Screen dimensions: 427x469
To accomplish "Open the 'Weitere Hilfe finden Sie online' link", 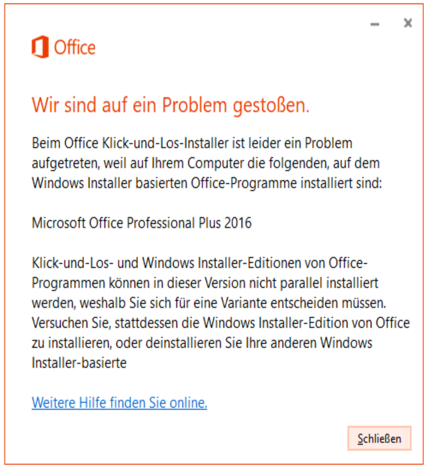I will click(119, 403).
